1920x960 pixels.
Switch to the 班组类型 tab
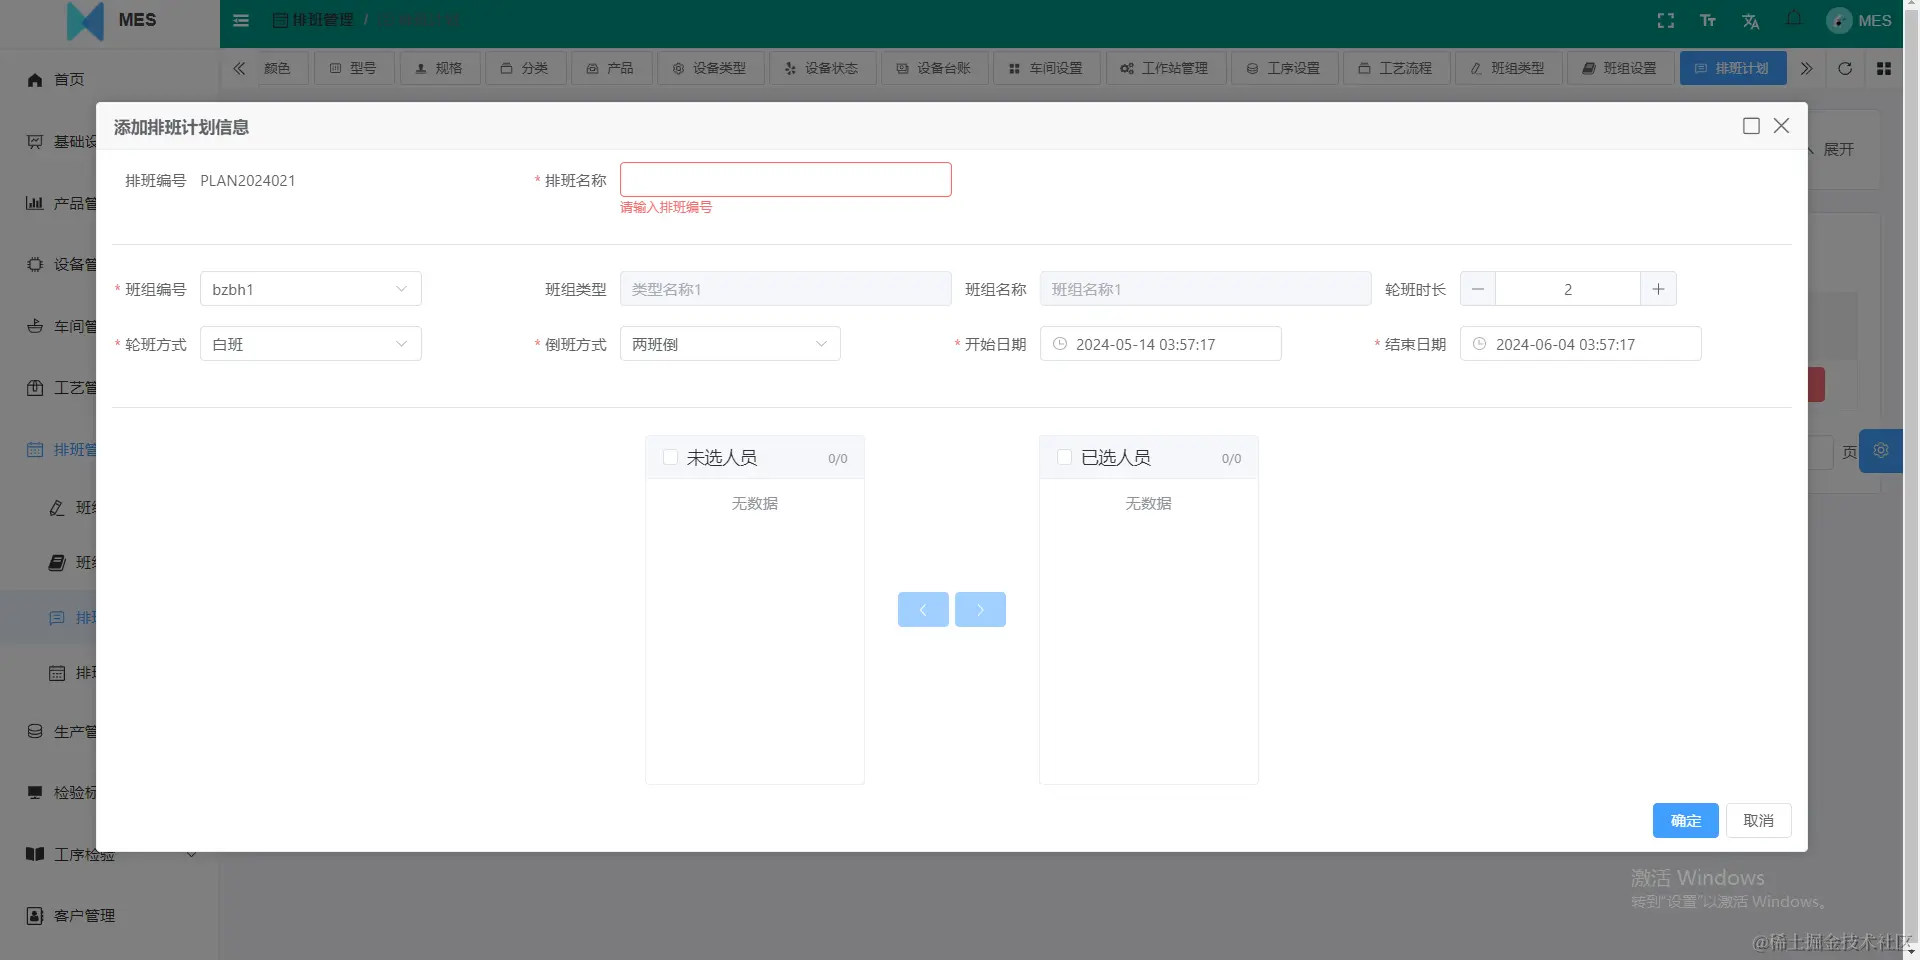tap(1509, 68)
